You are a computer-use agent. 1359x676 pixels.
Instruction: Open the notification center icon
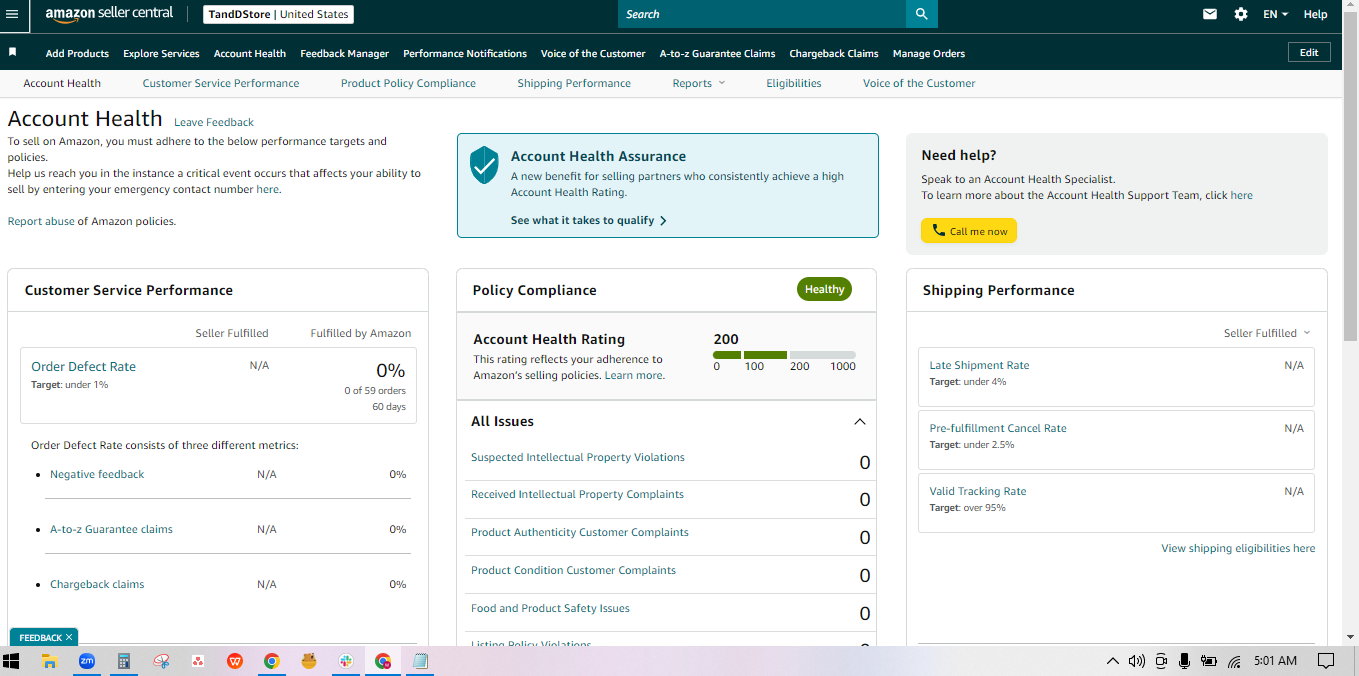[1326, 661]
